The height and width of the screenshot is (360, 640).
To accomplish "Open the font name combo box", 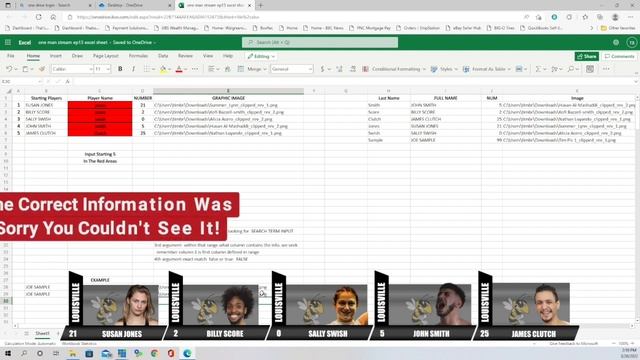I will click(x=72, y=69).
